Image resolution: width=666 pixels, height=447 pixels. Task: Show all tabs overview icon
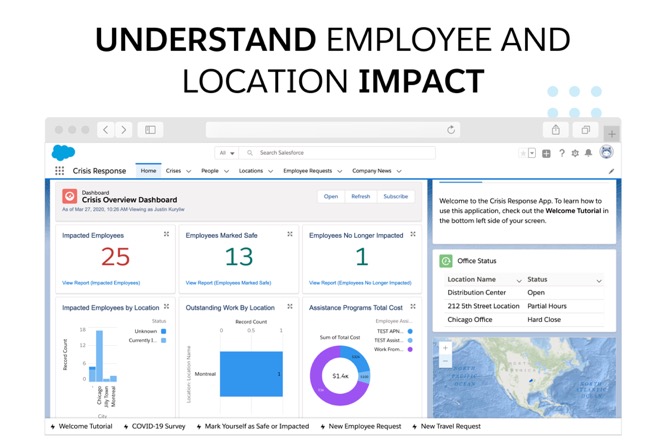pyautogui.click(x=585, y=130)
